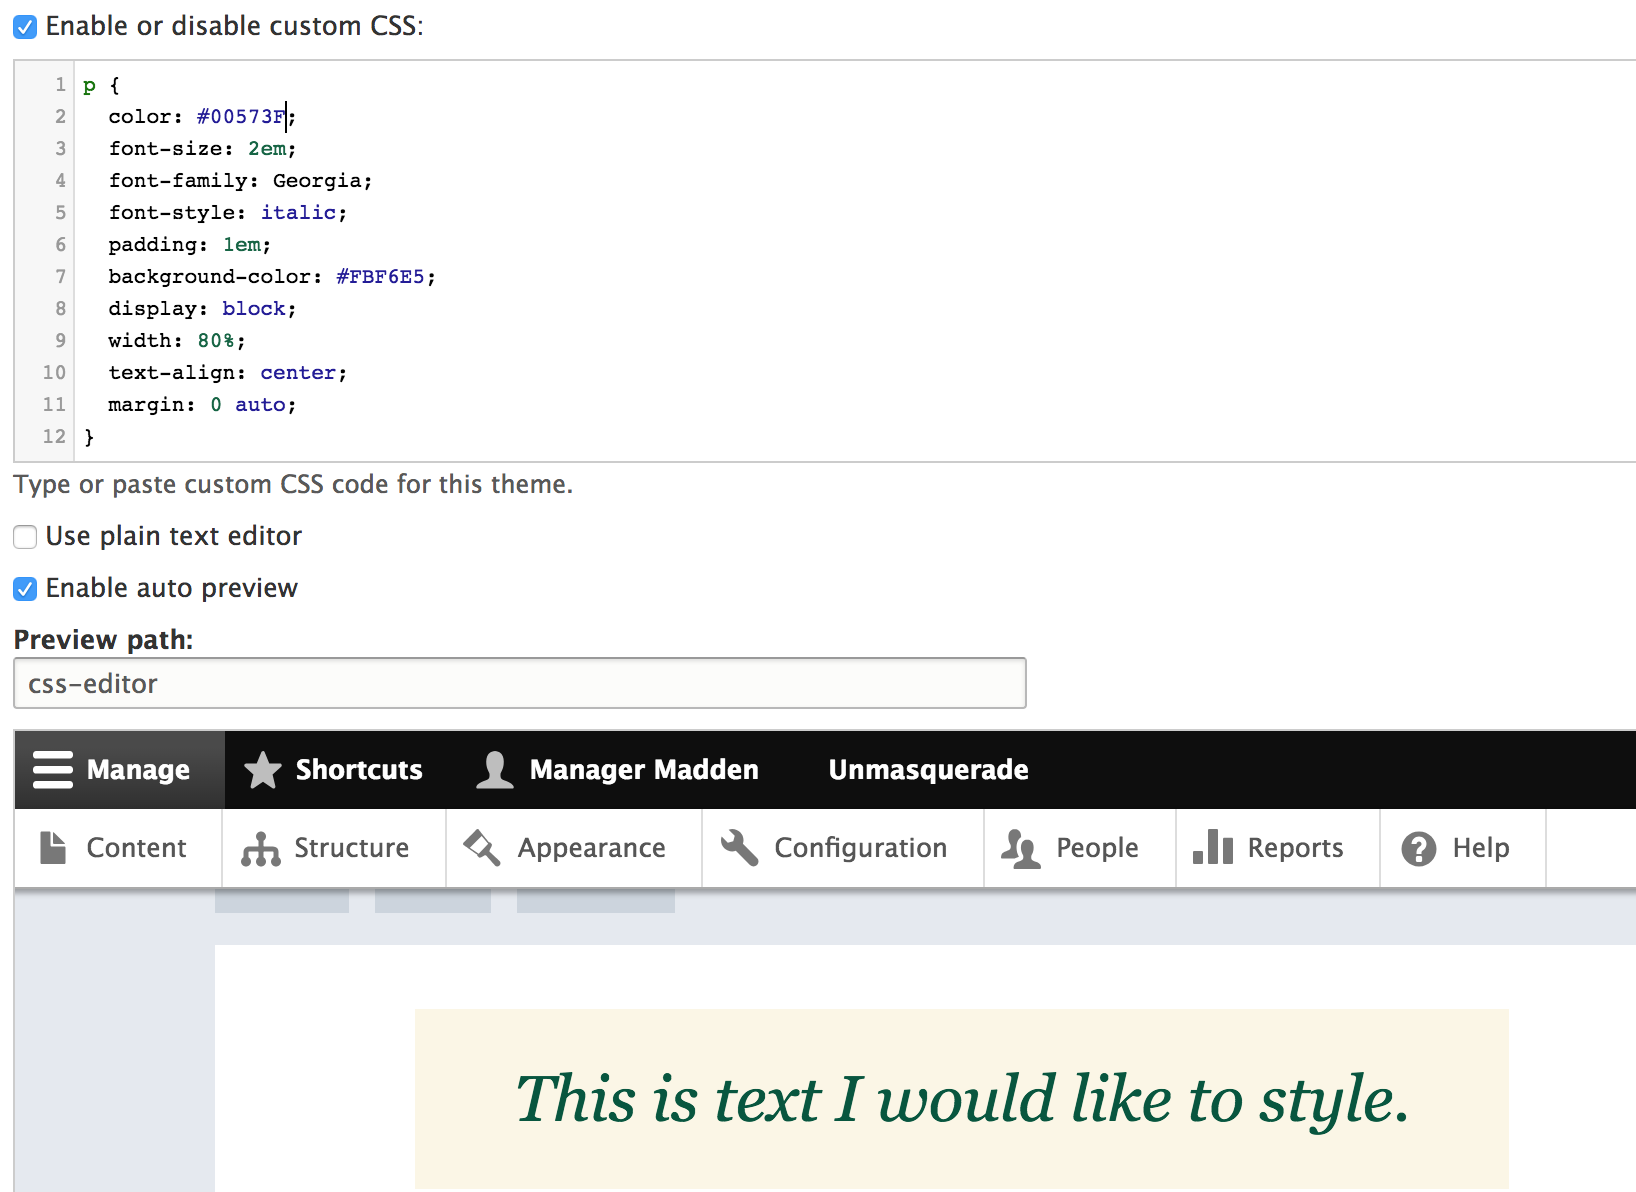1636x1192 pixels.
Task: Click the Content page icon
Action: point(53,848)
